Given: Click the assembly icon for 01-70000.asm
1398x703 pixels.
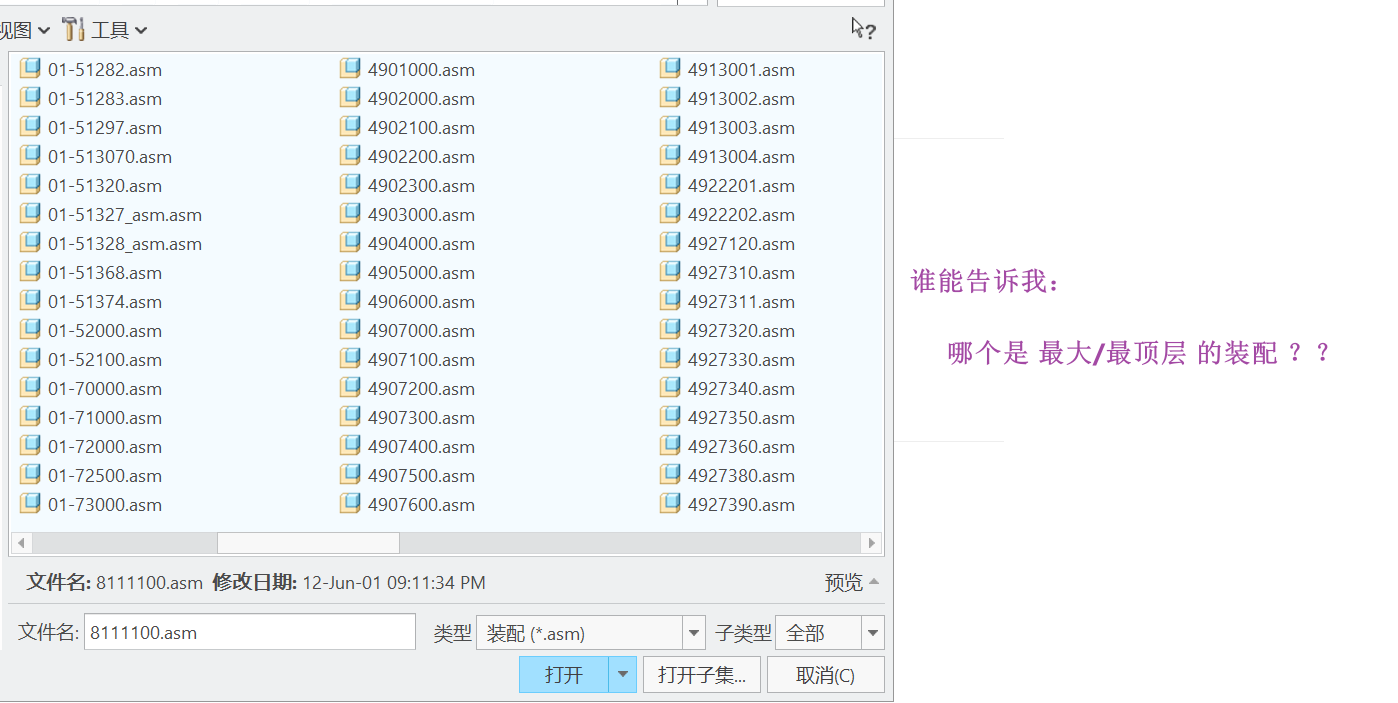Looking at the screenshot, I should [31, 388].
